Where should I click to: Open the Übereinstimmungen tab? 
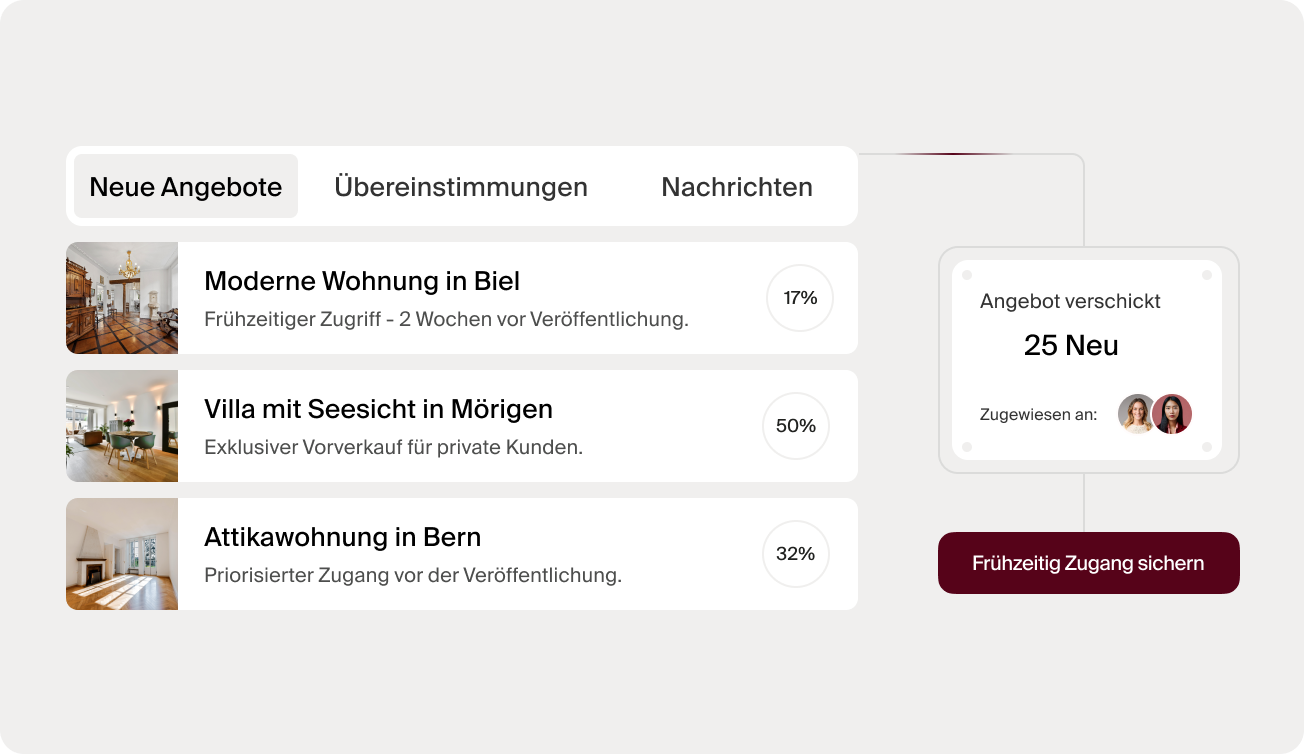click(x=461, y=187)
